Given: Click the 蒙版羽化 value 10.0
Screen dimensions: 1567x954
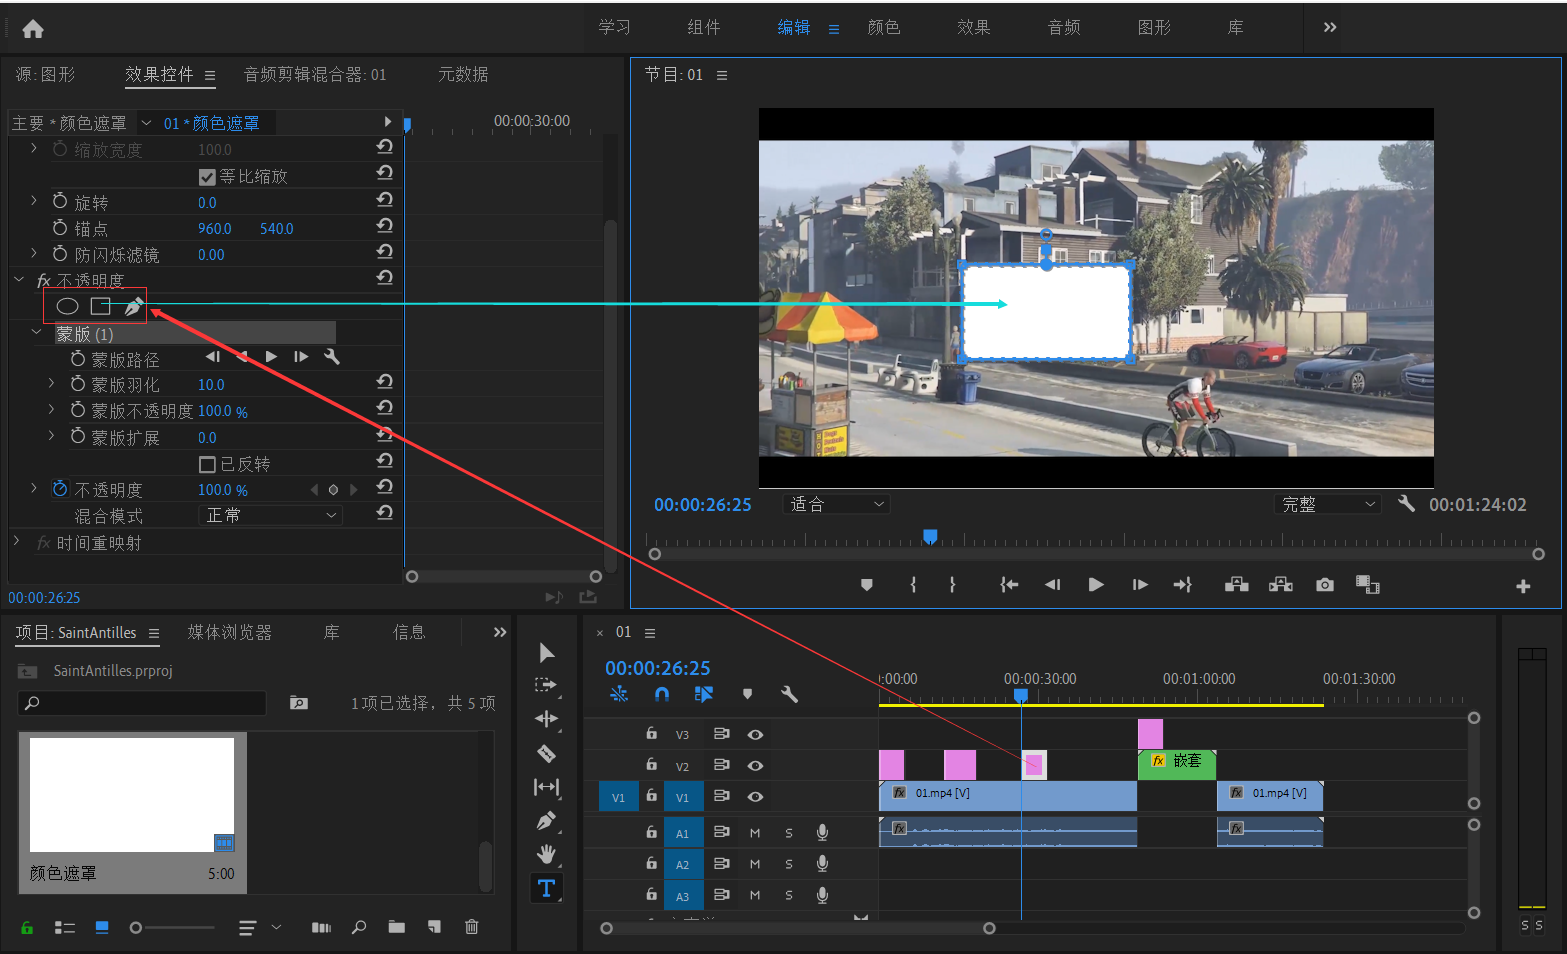Looking at the screenshot, I should coord(211,385).
